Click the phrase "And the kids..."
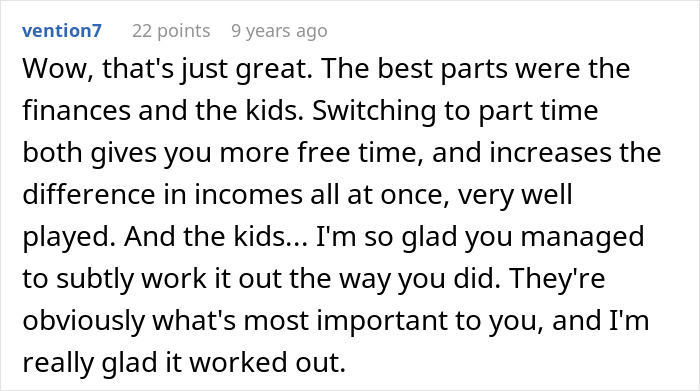The width and height of the screenshot is (700, 391). pos(216,236)
